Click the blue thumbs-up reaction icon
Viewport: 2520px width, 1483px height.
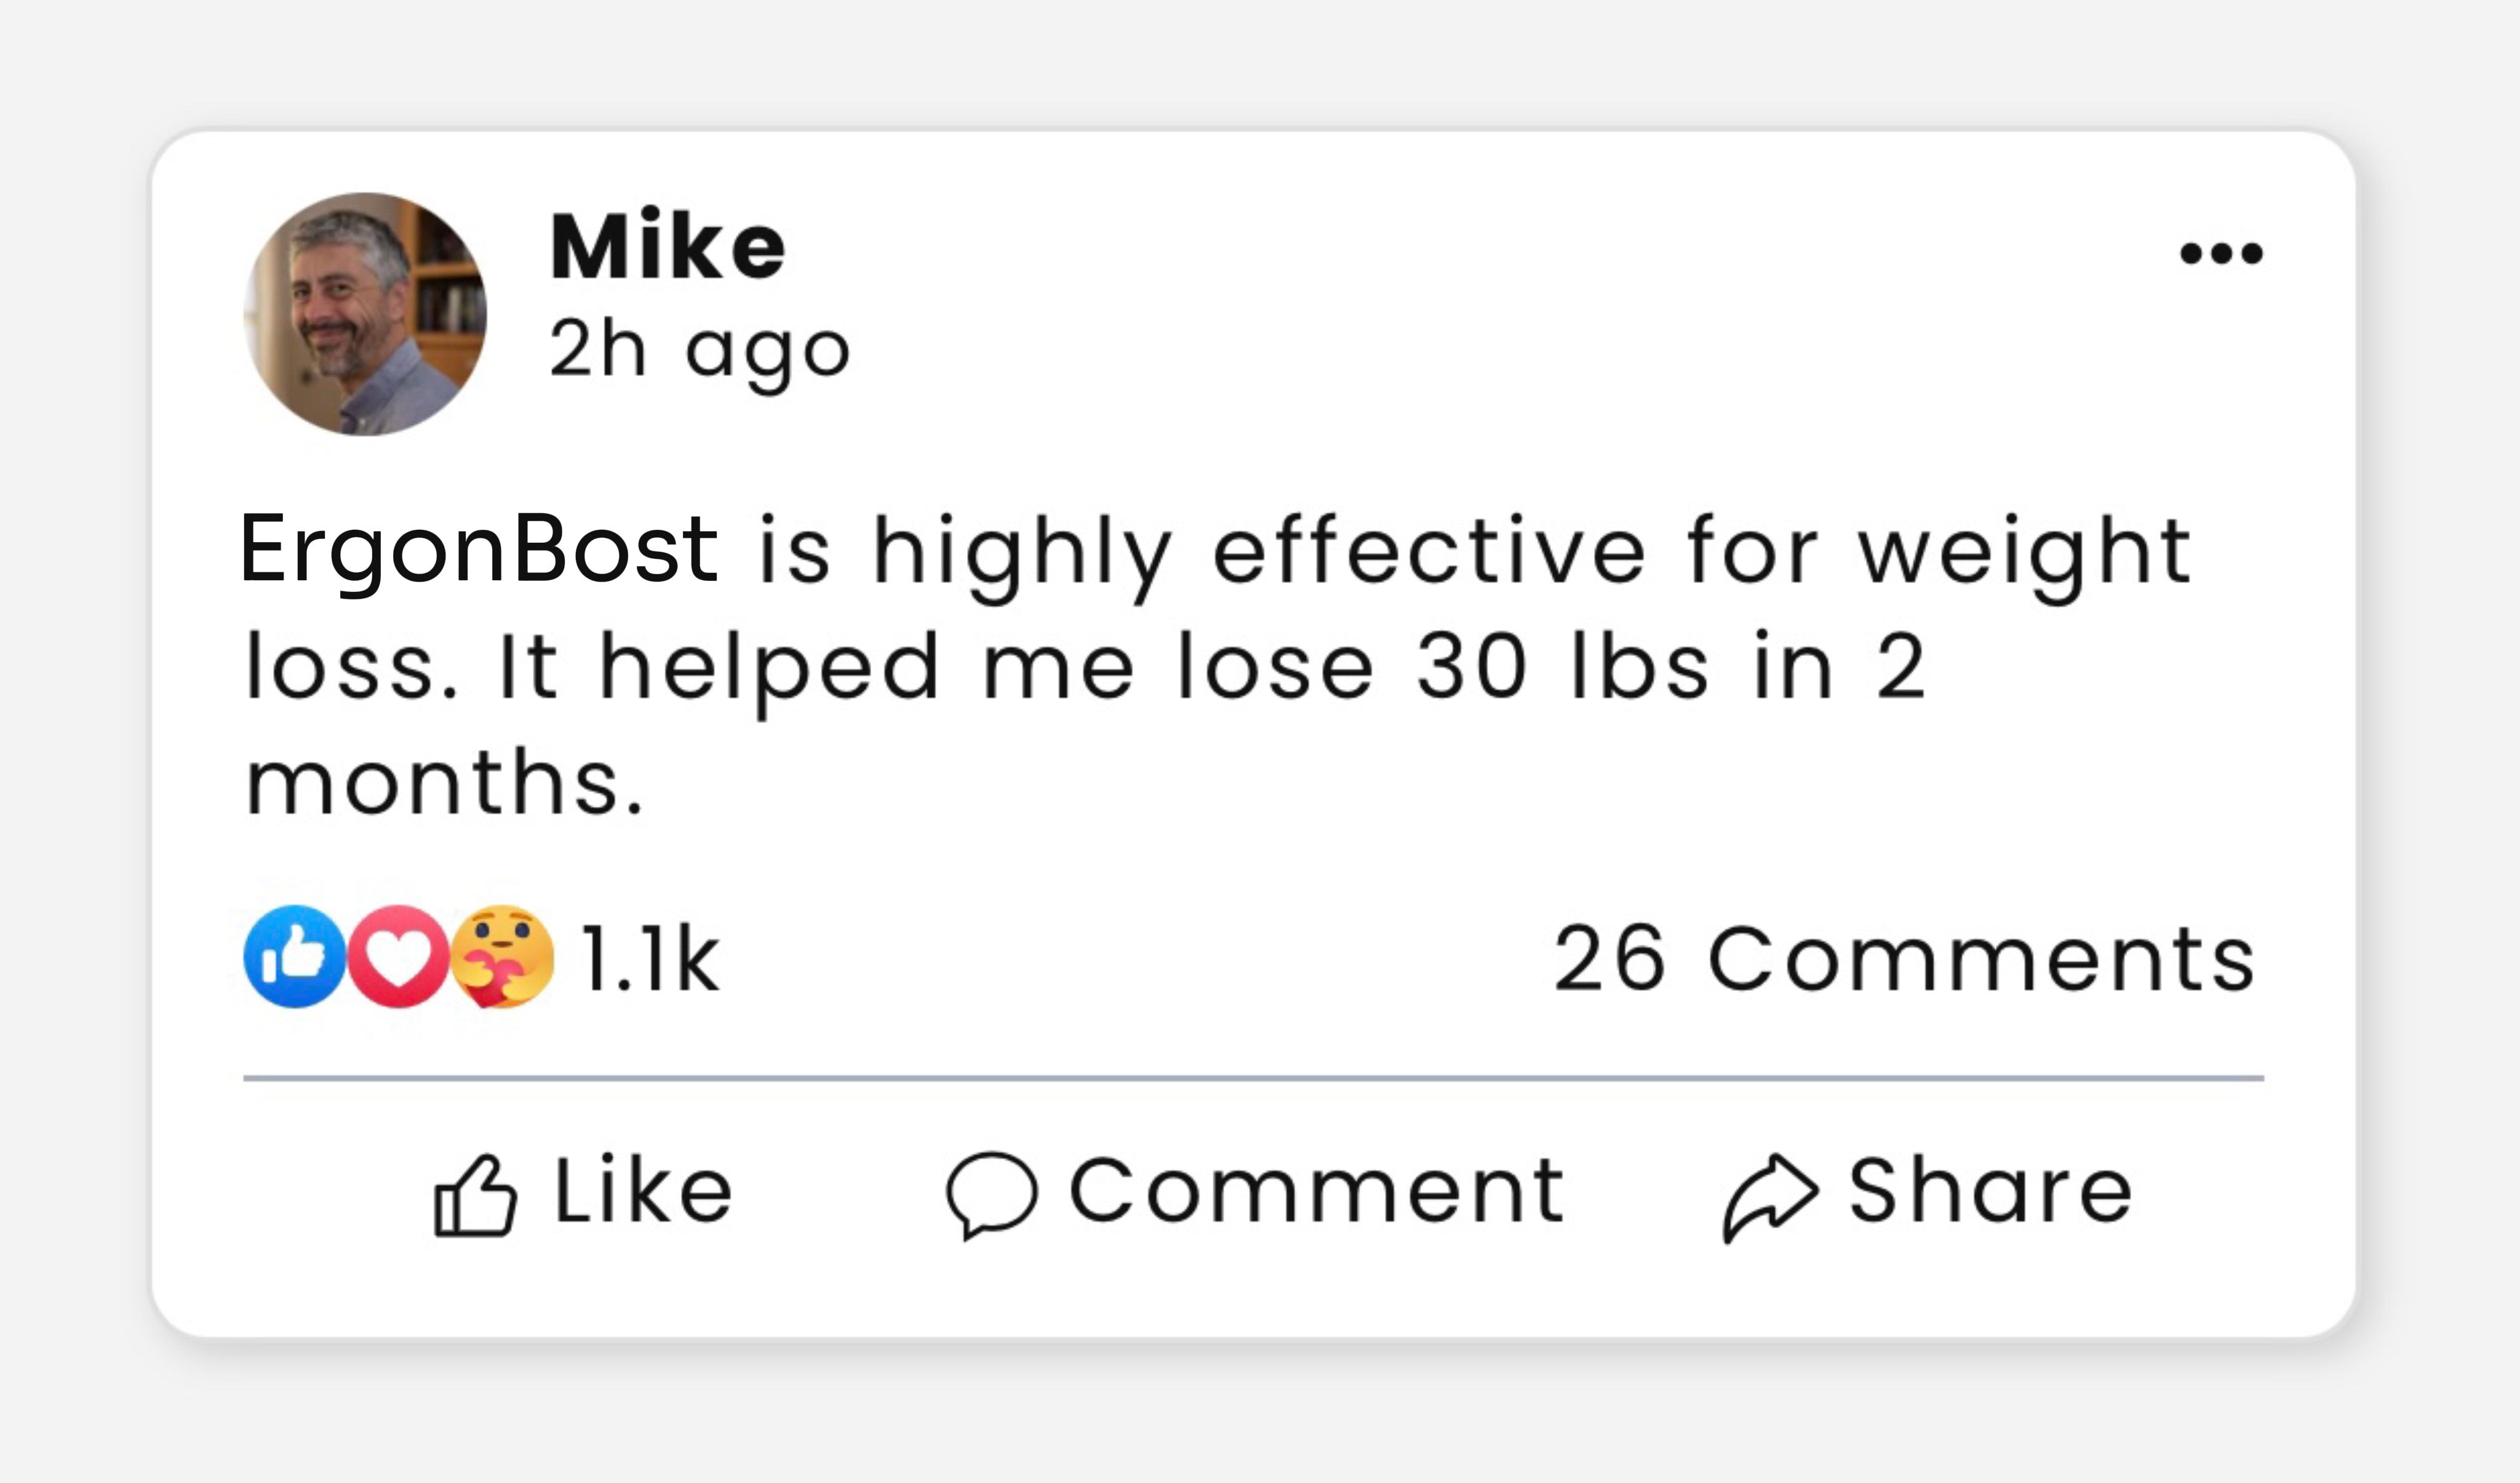click(294, 956)
